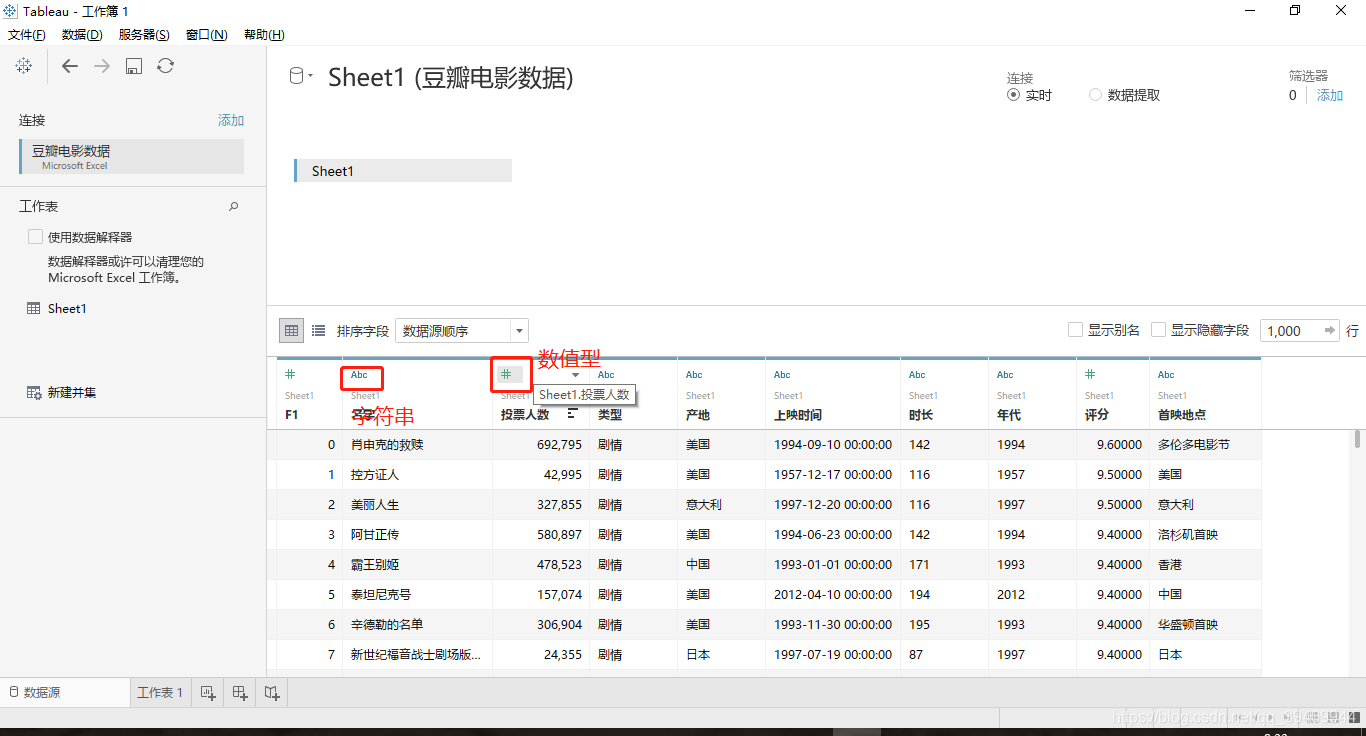The image size is (1366, 736).
Task: Click the Sheet1 worksheet entry in sidebar
Action: point(67,309)
